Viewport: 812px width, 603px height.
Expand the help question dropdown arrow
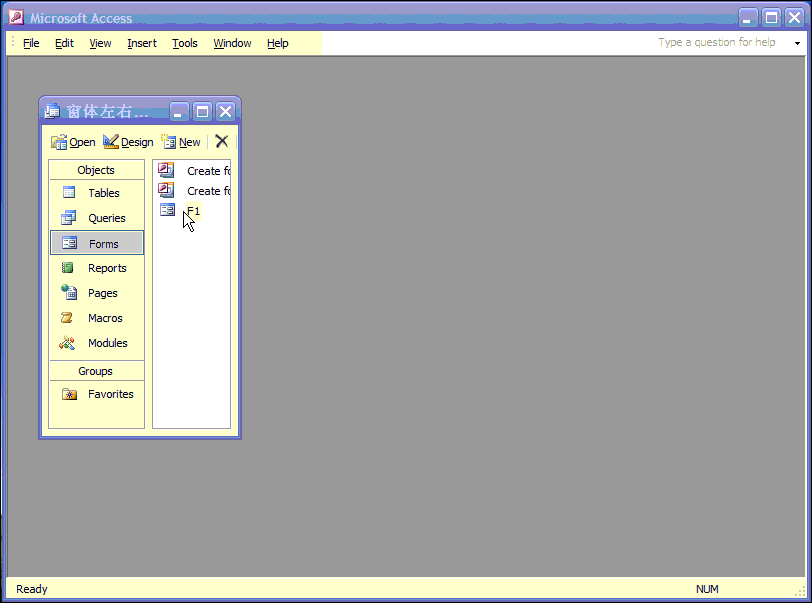coord(797,44)
